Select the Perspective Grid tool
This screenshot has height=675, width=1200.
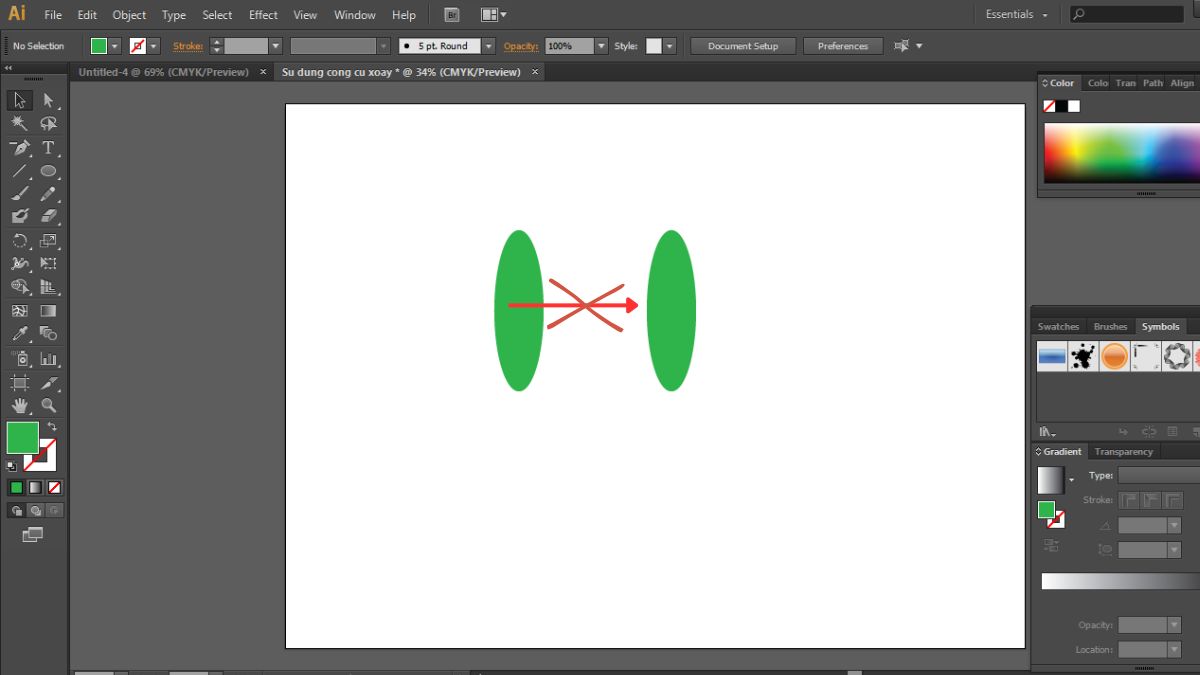(x=48, y=287)
